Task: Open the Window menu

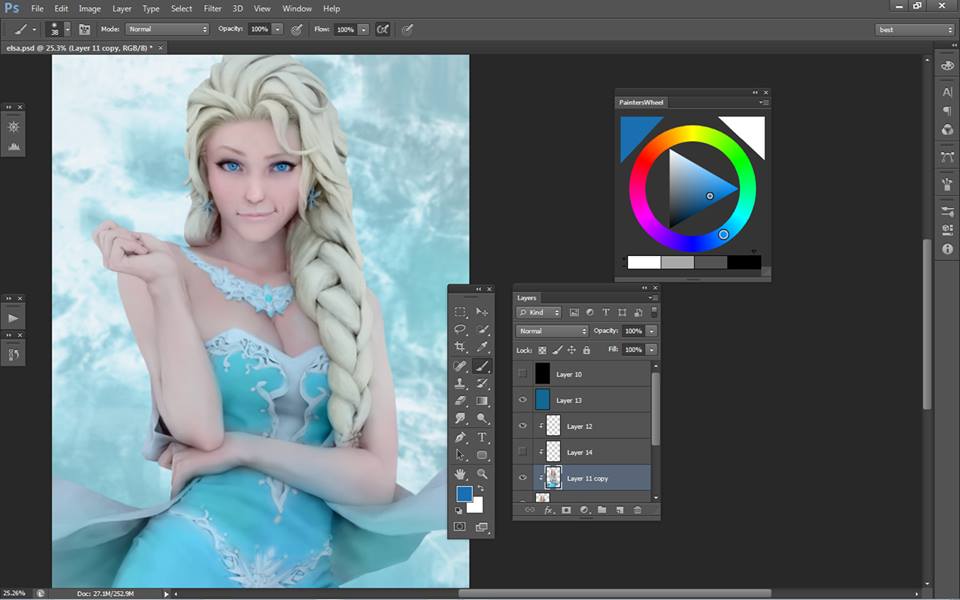Action: click(x=296, y=8)
